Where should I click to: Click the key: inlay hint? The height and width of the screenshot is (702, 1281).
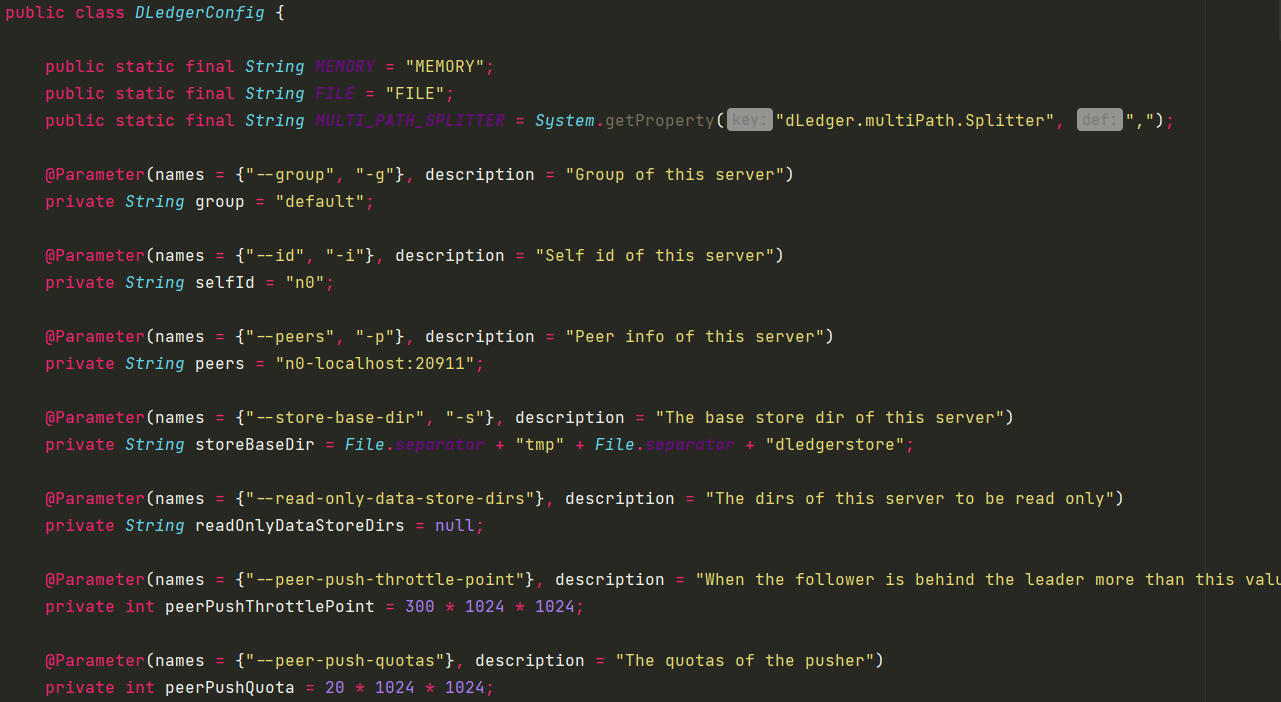[x=749, y=120]
